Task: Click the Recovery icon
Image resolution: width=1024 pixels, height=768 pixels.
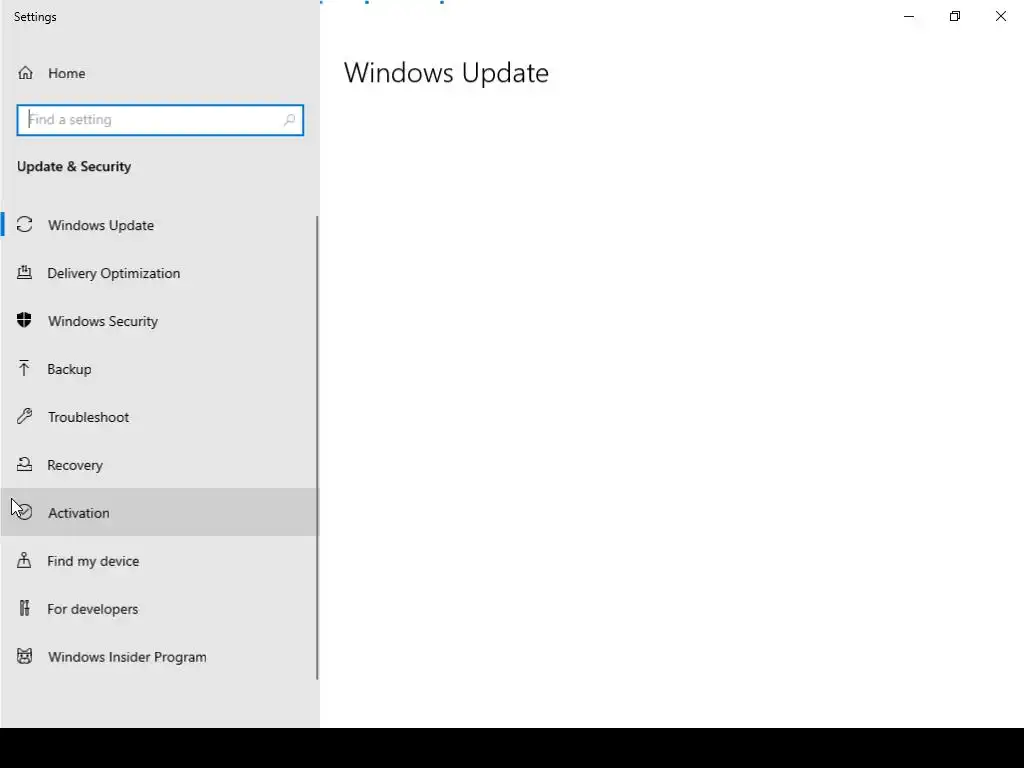Action: (24, 464)
